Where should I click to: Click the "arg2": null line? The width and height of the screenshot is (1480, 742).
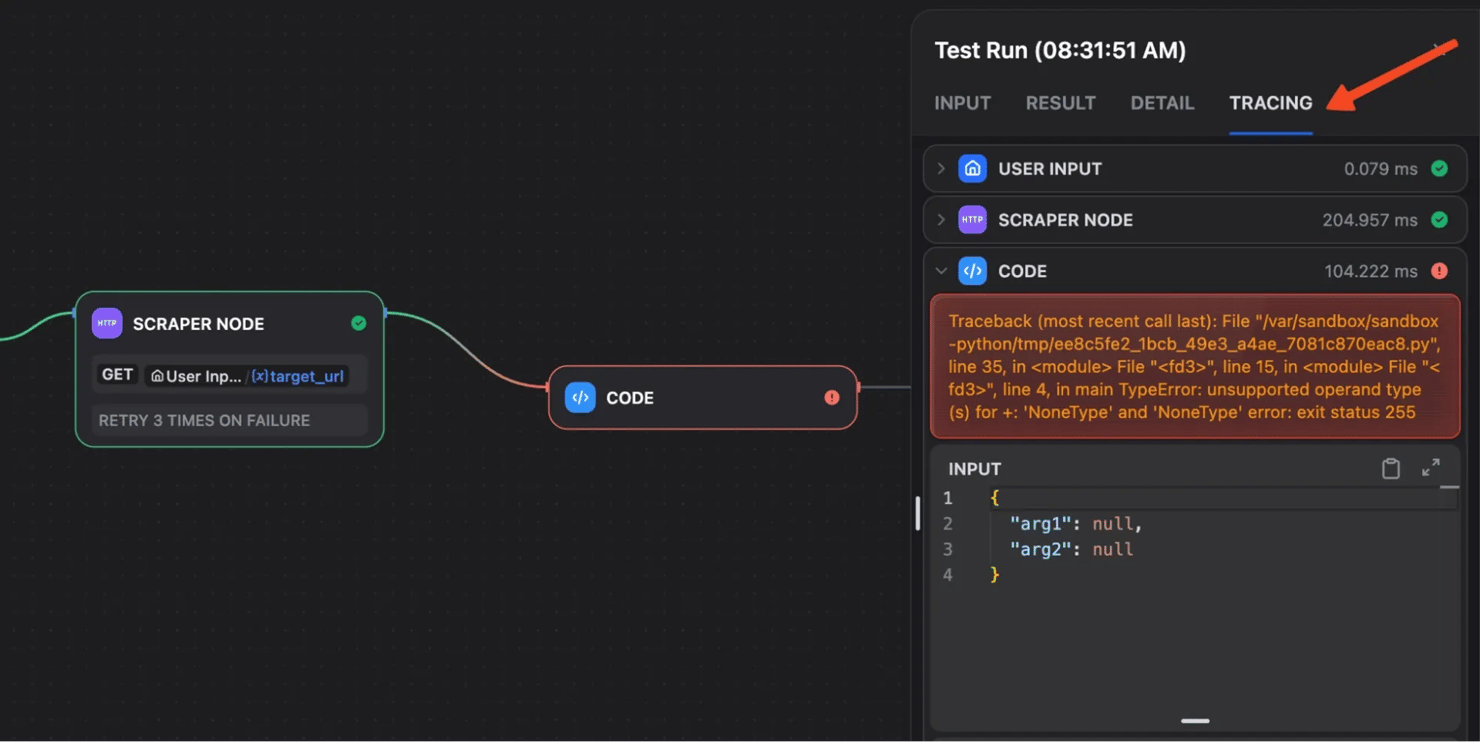1071,549
